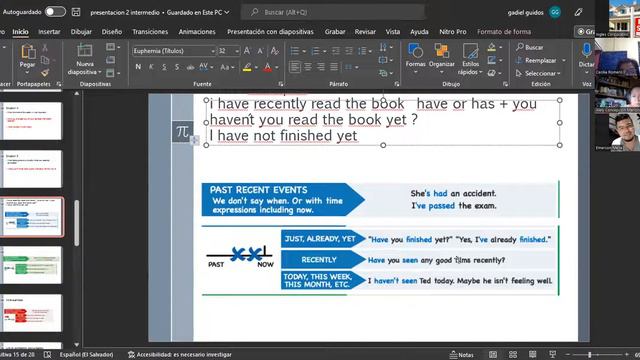Switch to the Transiciones tab
Image resolution: width=640 pixels, height=360 pixels.
[150, 31]
